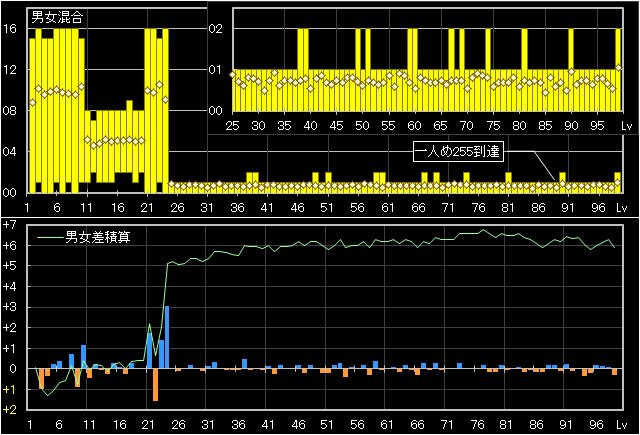Click the +6 axis label in the lower chart
The height and width of the screenshot is (435, 640).
(x=10, y=246)
